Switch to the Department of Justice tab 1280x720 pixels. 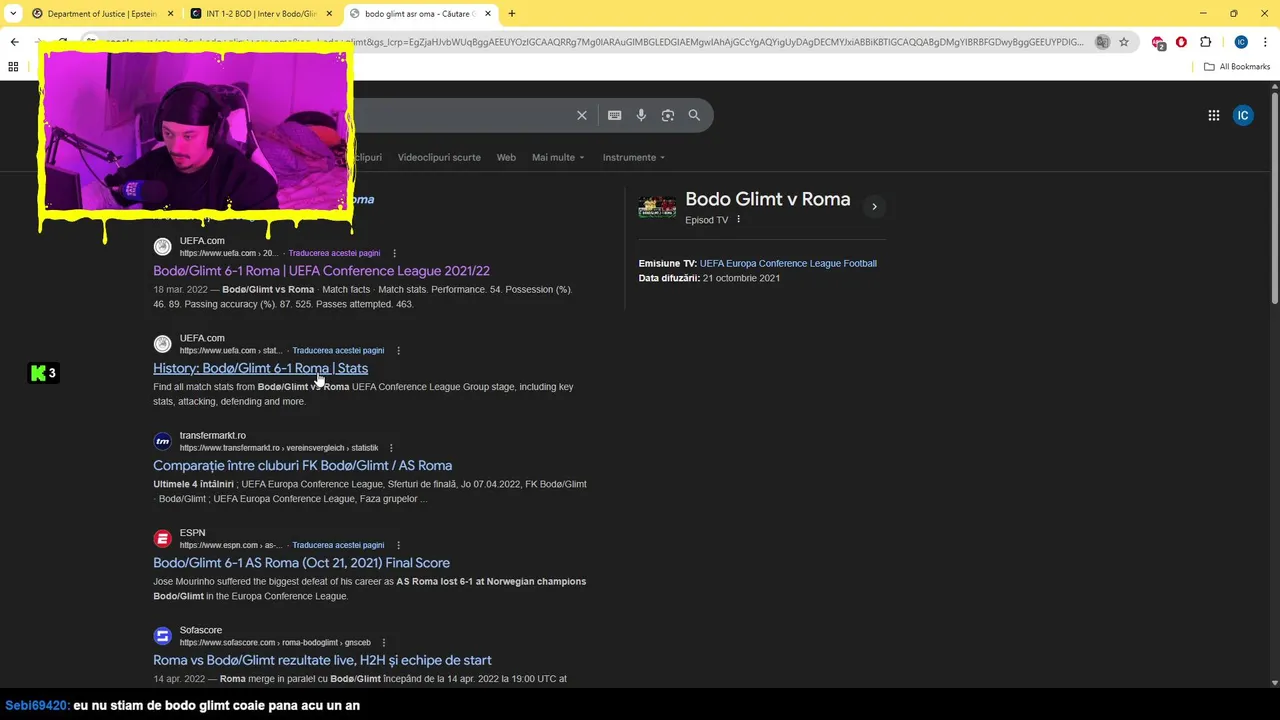102,14
